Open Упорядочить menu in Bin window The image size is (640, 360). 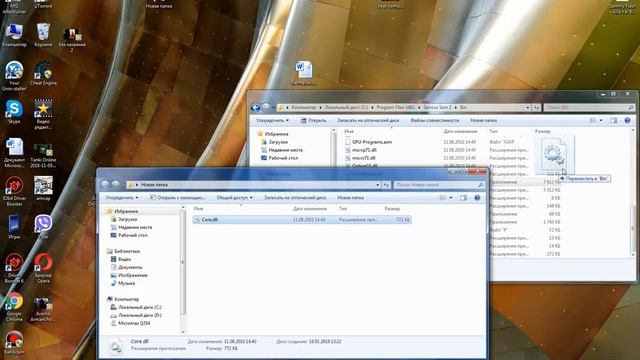click(272, 120)
